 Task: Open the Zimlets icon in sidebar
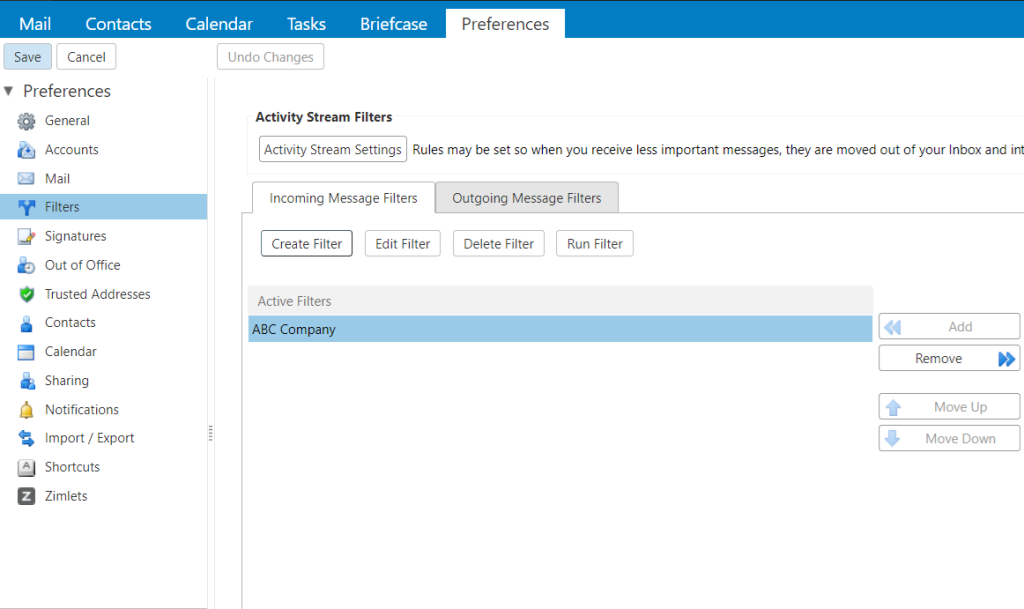(27, 497)
